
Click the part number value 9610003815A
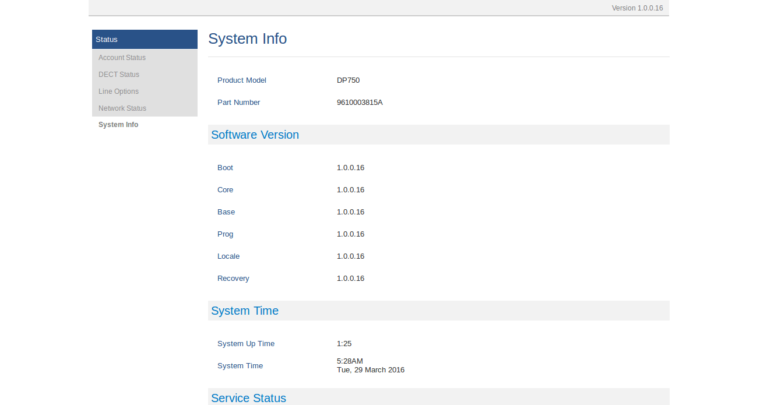(359, 102)
